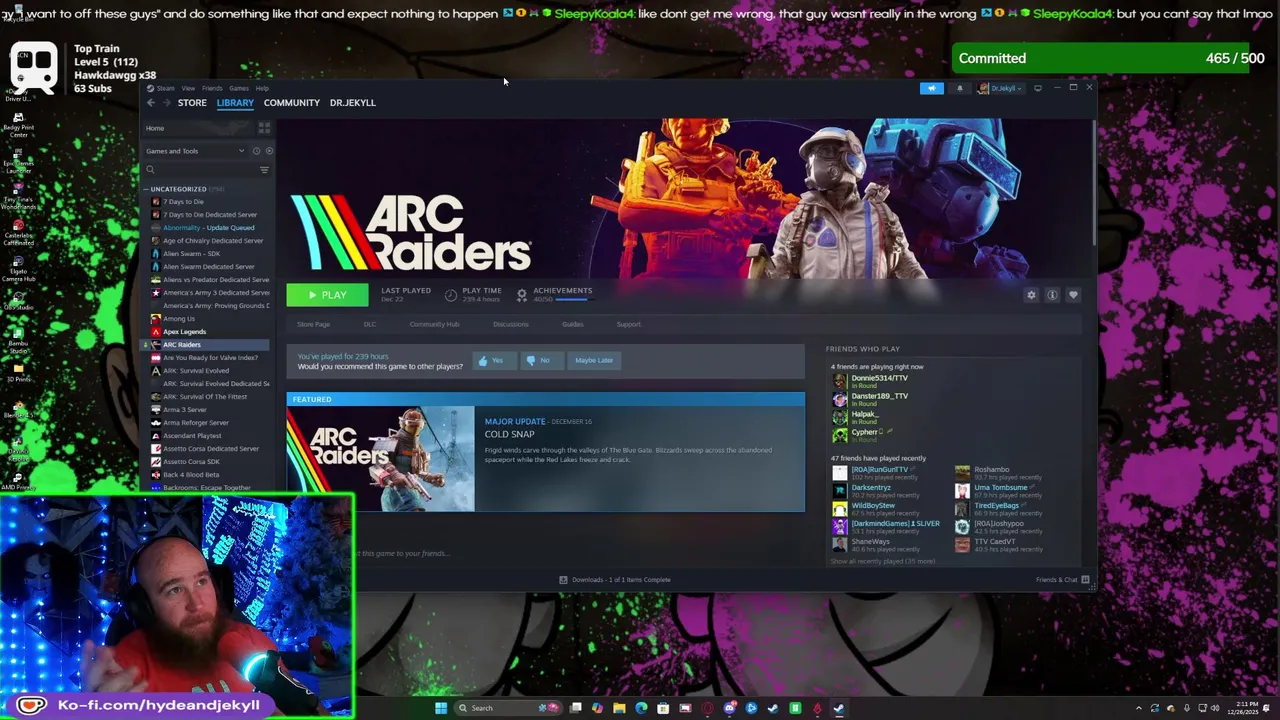Screen dimensions: 1280x720
Task: Select Apex Legends in library list
Action: pyautogui.click(x=184, y=332)
